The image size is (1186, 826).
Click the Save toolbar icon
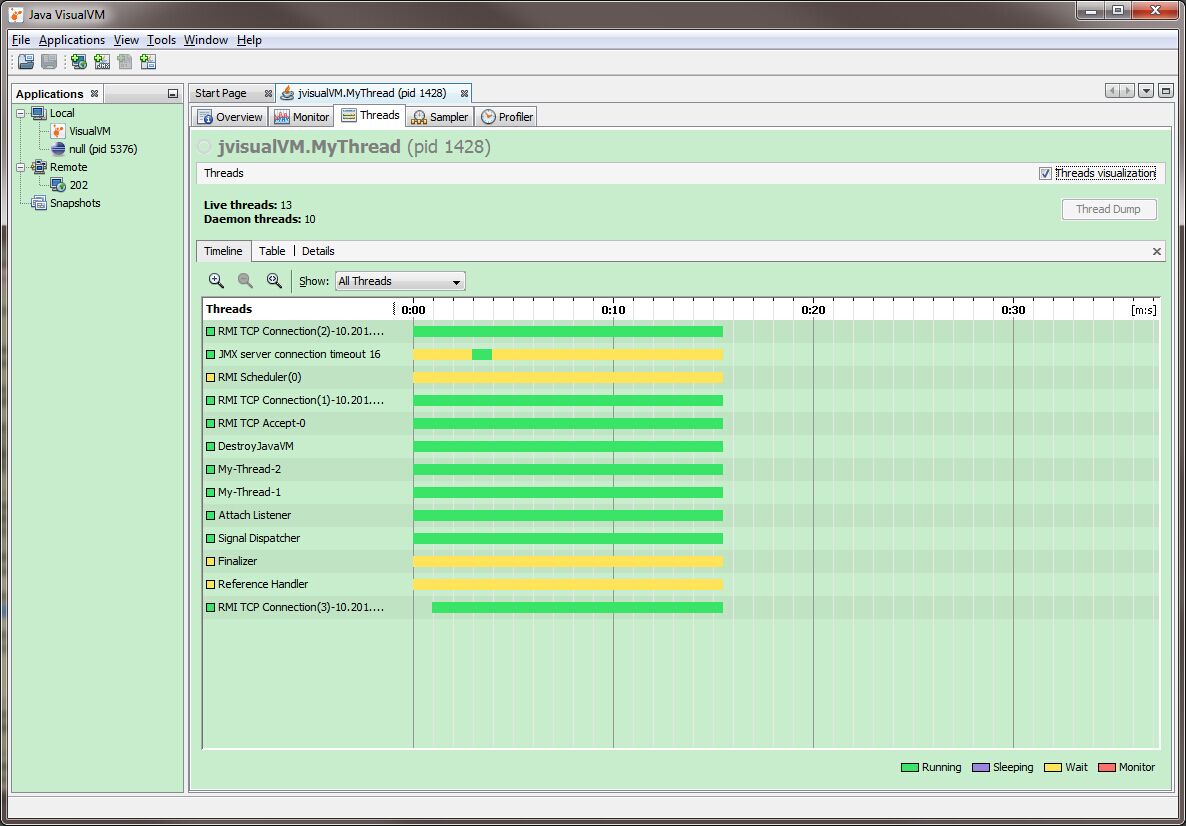49,62
